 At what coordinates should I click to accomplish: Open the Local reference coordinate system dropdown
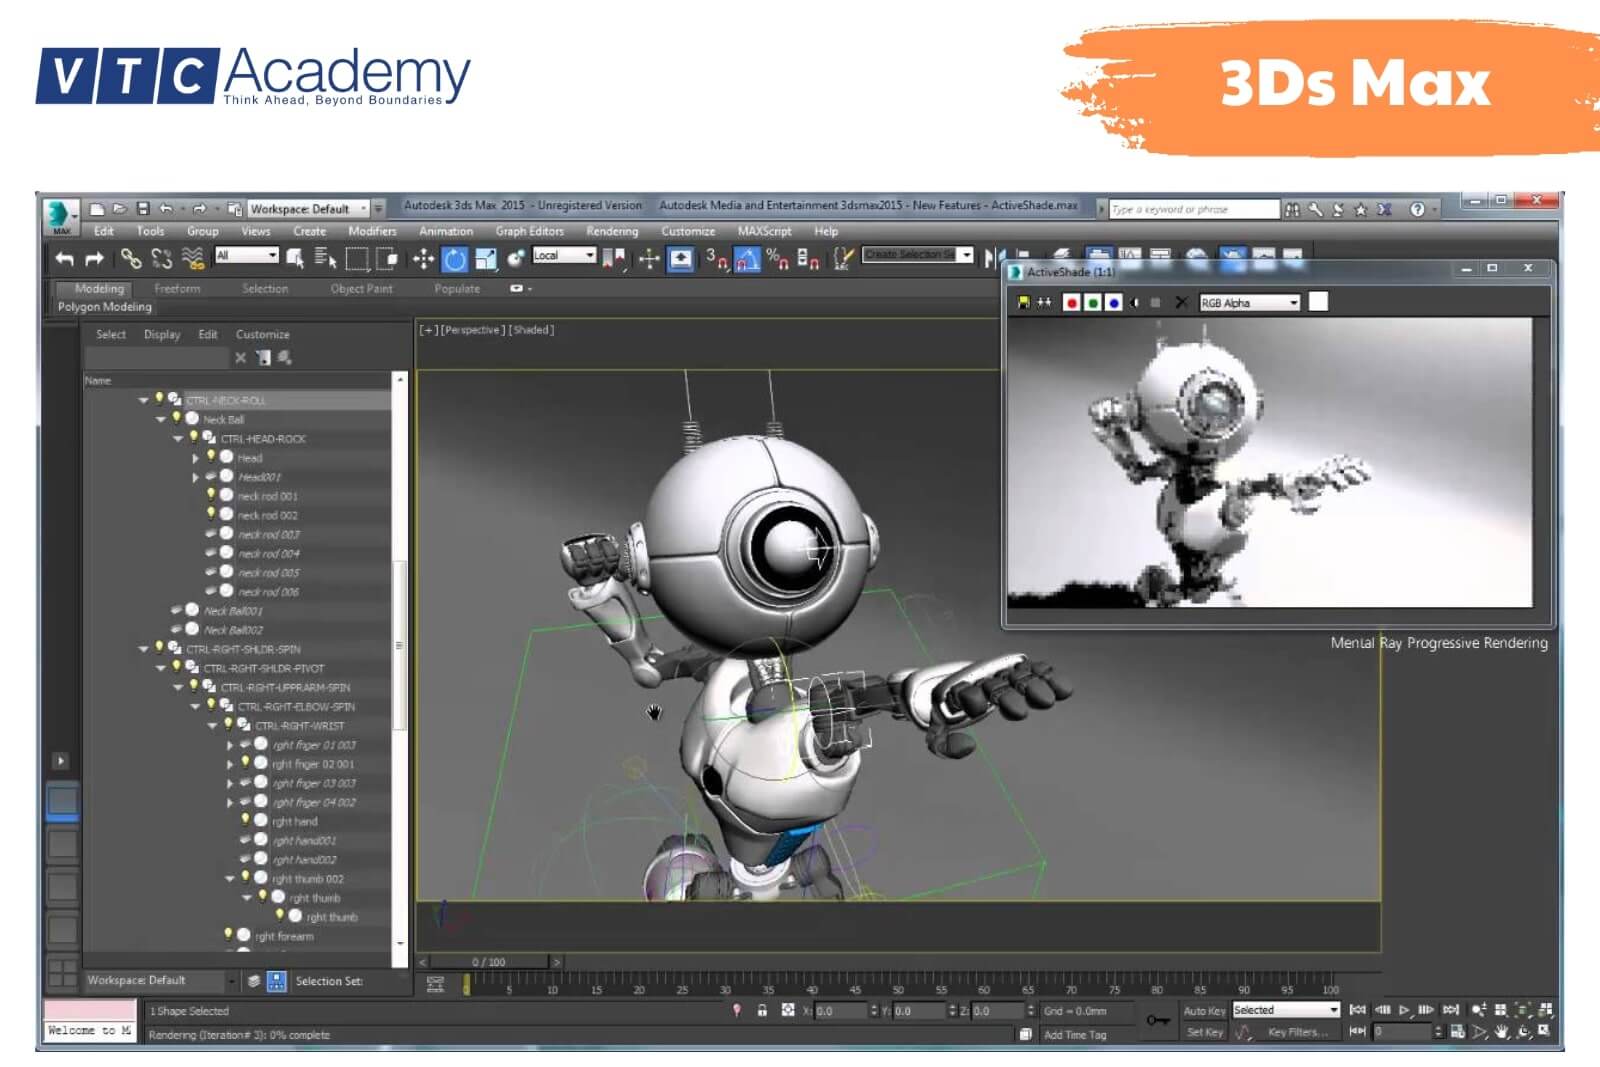563,256
